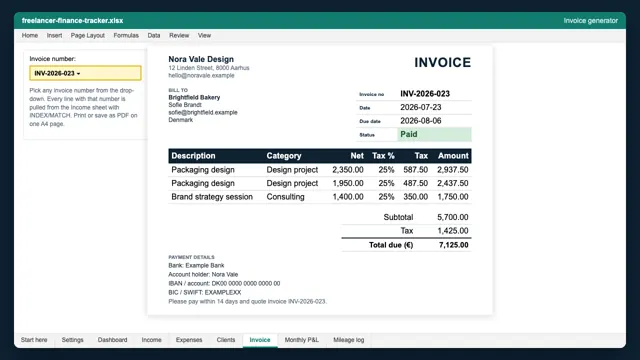Open the View menu

(x=204, y=36)
